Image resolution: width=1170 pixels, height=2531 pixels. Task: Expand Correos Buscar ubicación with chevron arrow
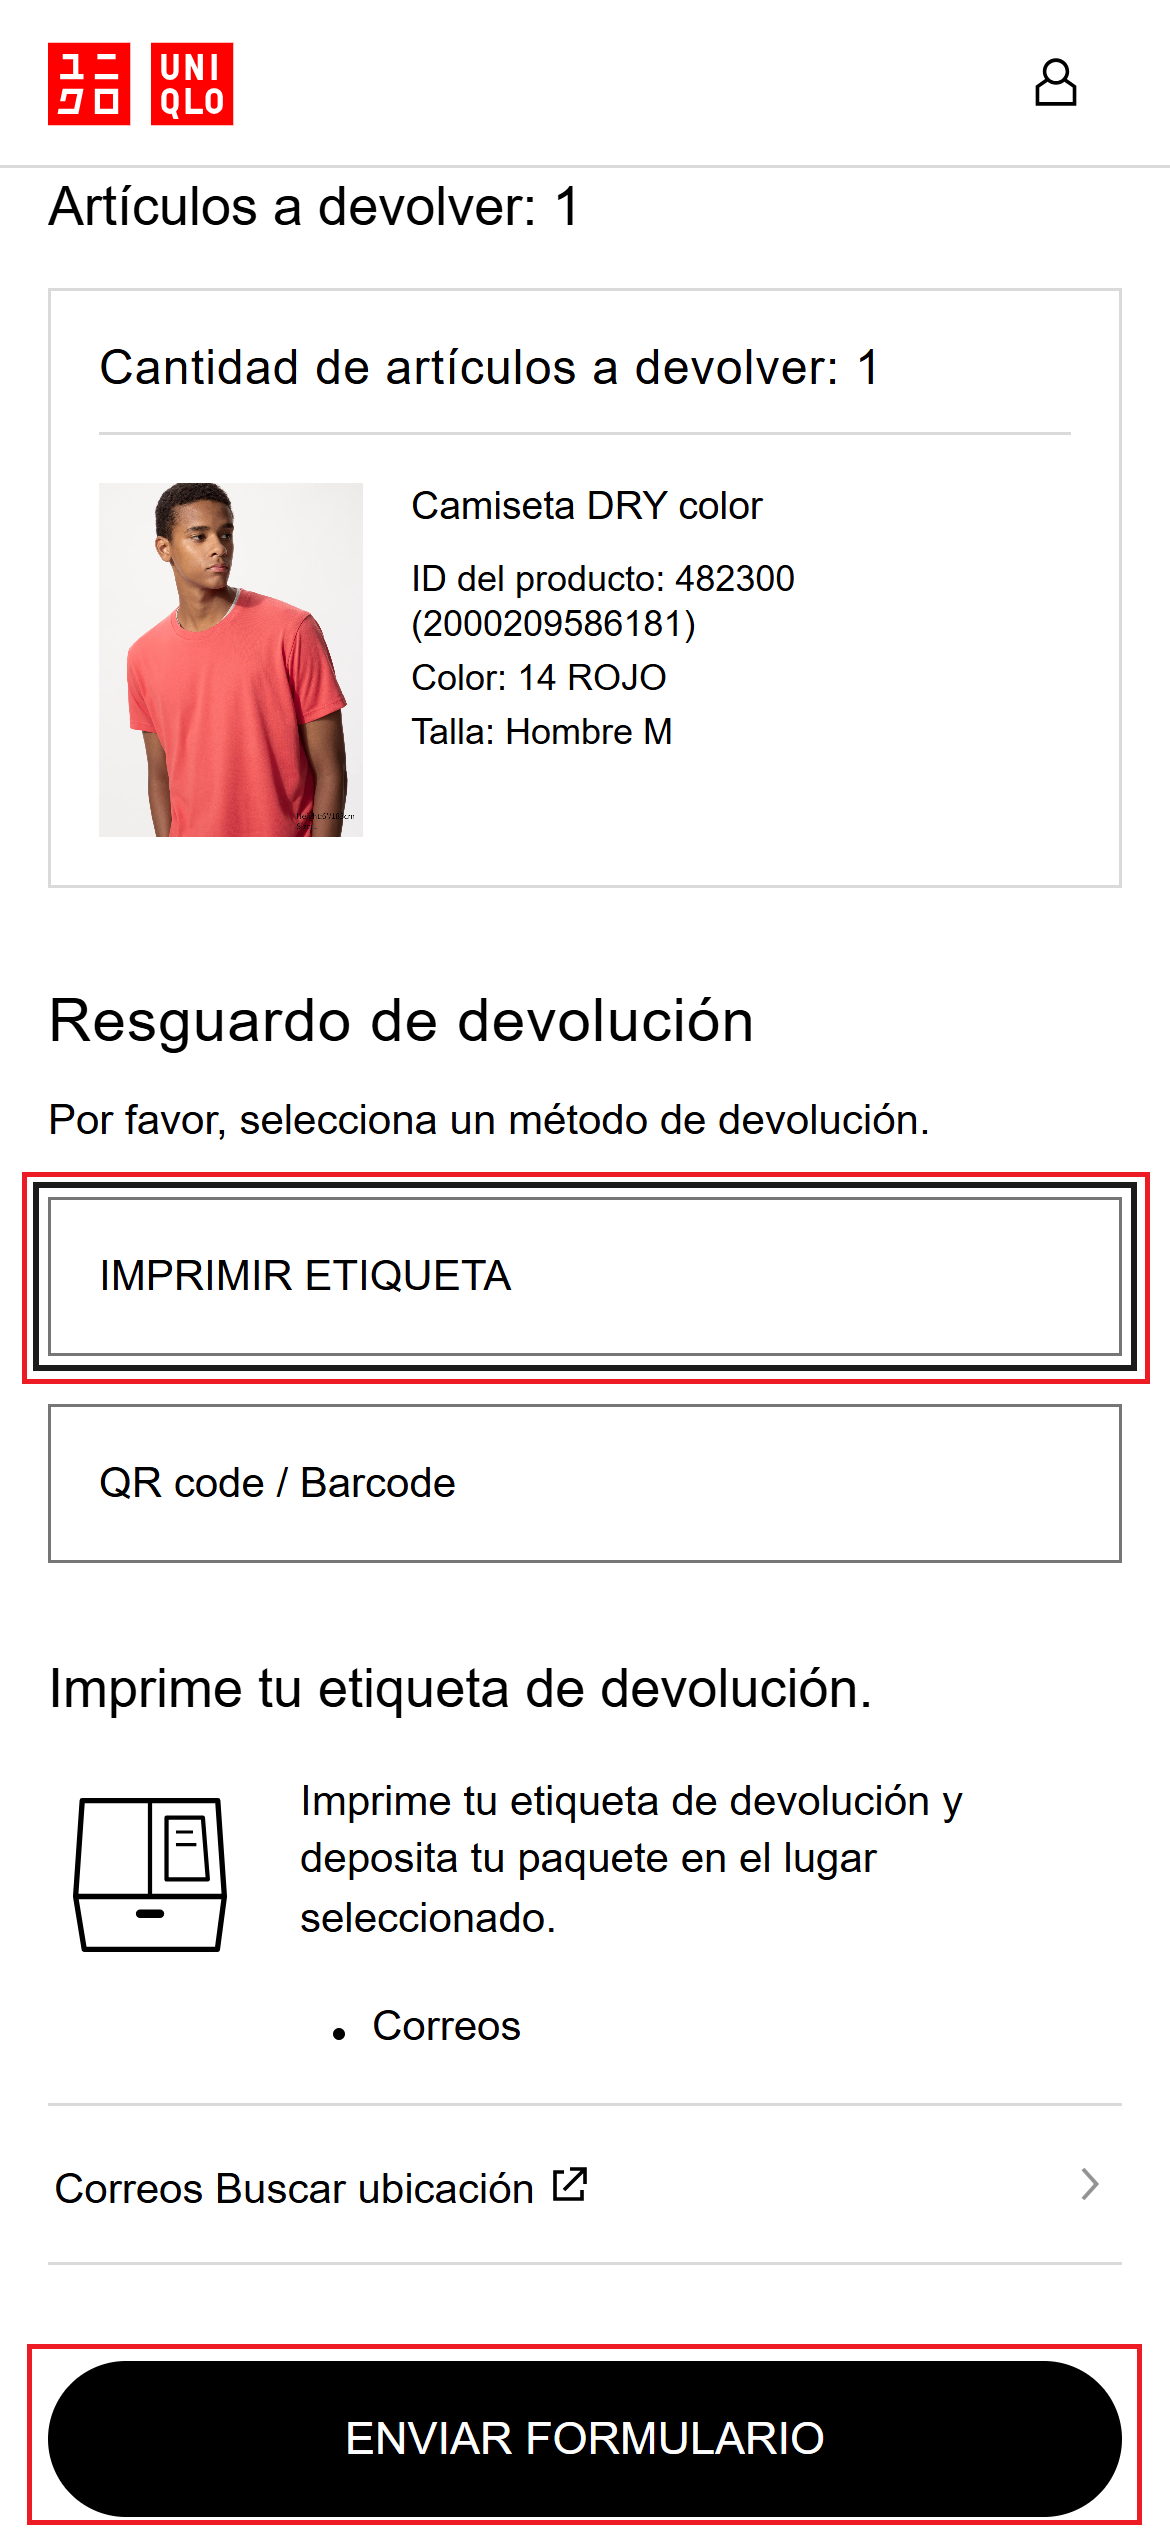tap(1090, 2184)
